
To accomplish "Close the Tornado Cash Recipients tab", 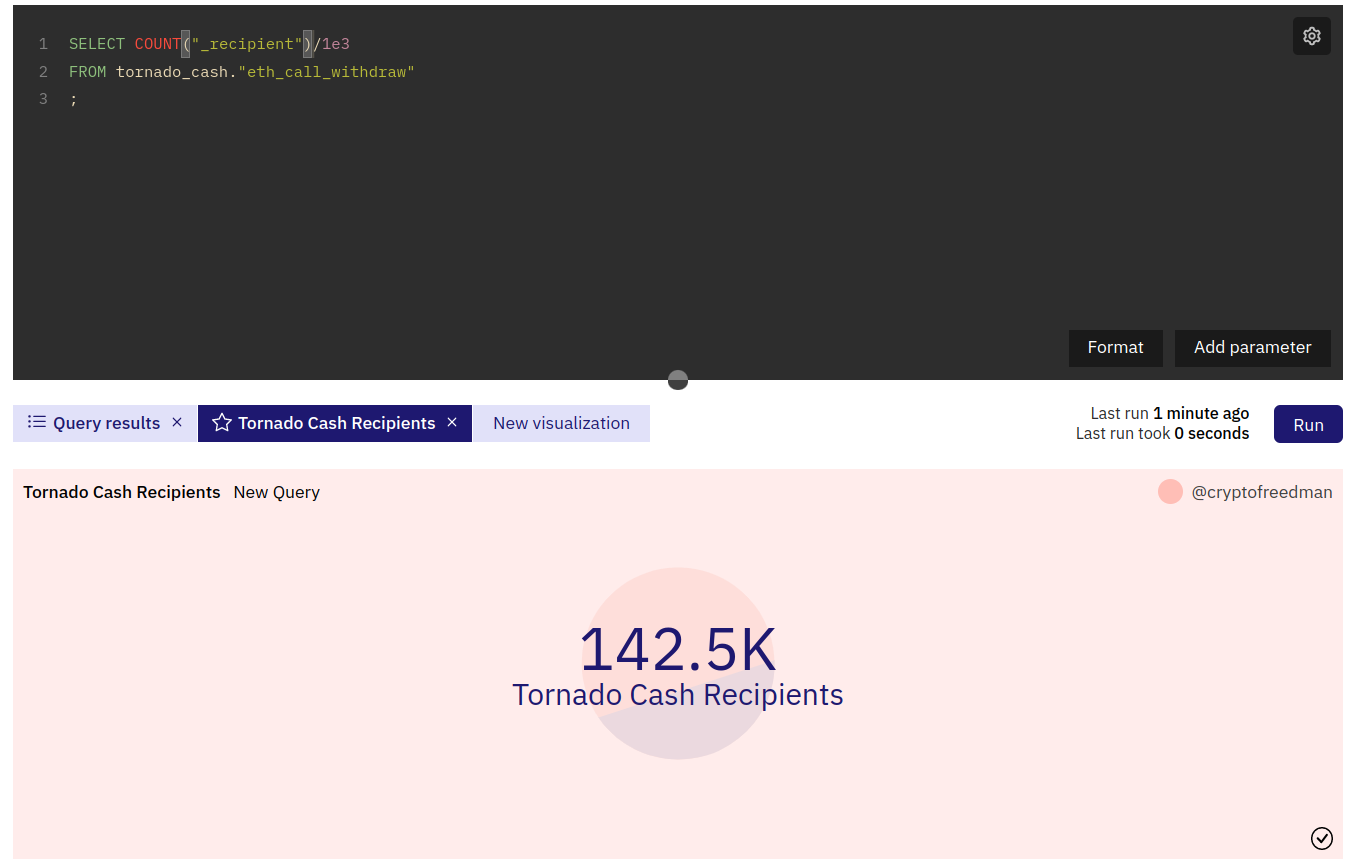I will (452, 422).
